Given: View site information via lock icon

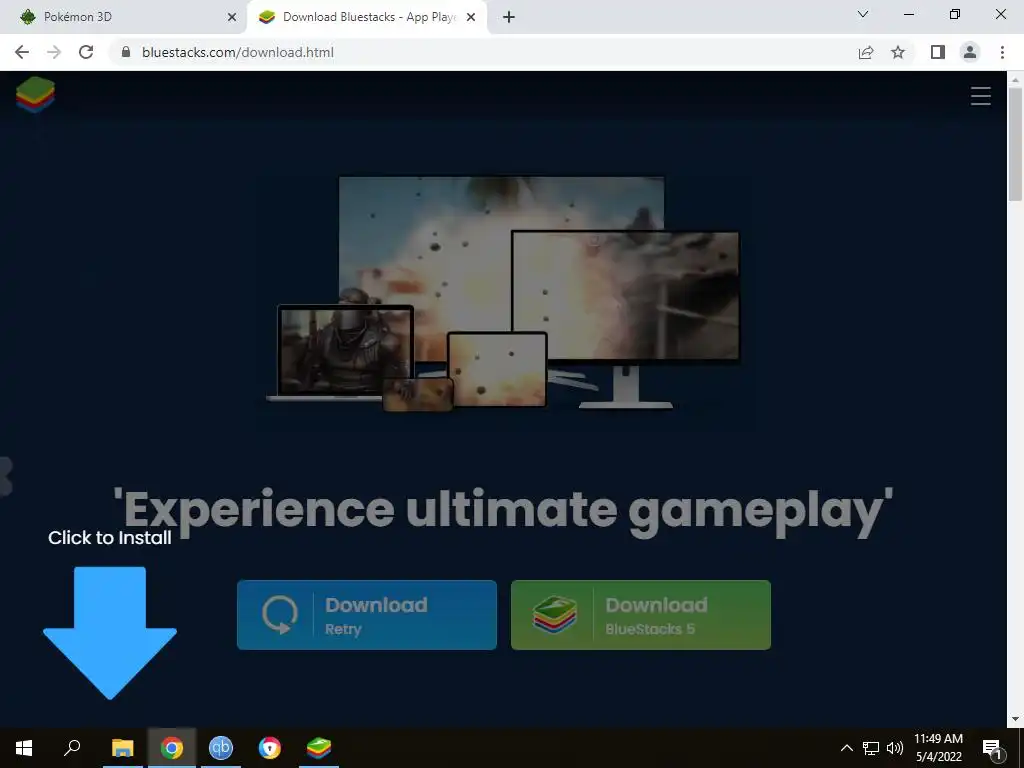Looking at the screenshot, I should pyautogui.click(x=126, y=52).
